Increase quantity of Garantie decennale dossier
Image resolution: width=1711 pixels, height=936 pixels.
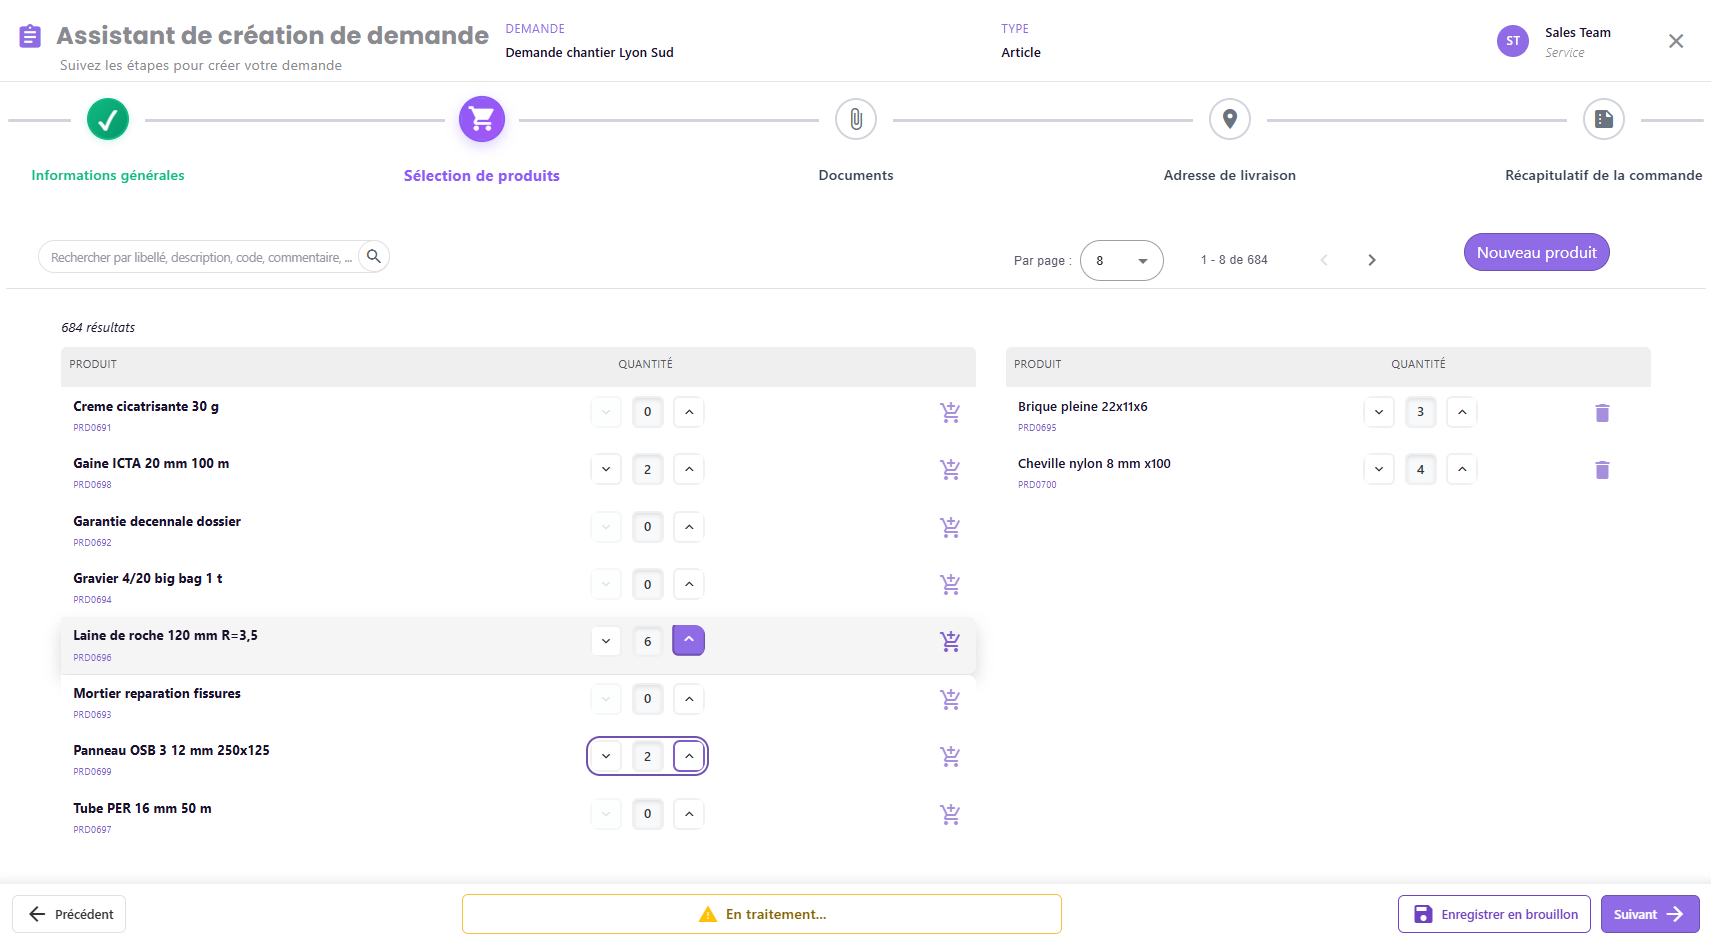coord(689,527)
